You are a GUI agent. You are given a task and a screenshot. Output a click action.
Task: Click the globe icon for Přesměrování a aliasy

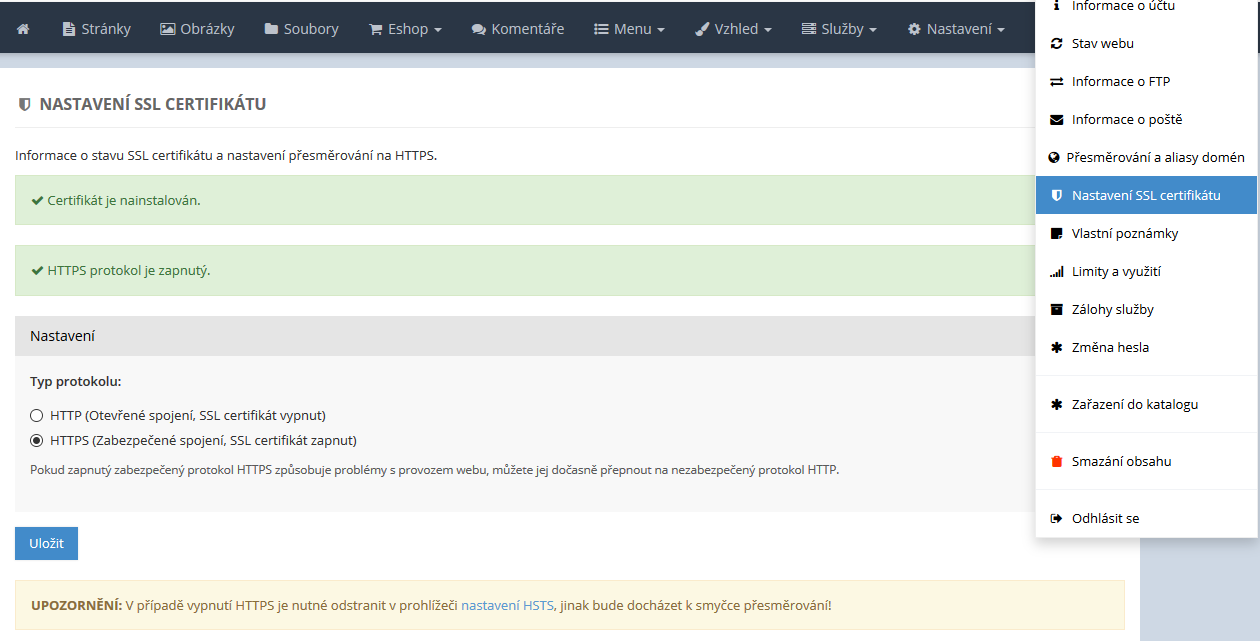(1053, 158)
